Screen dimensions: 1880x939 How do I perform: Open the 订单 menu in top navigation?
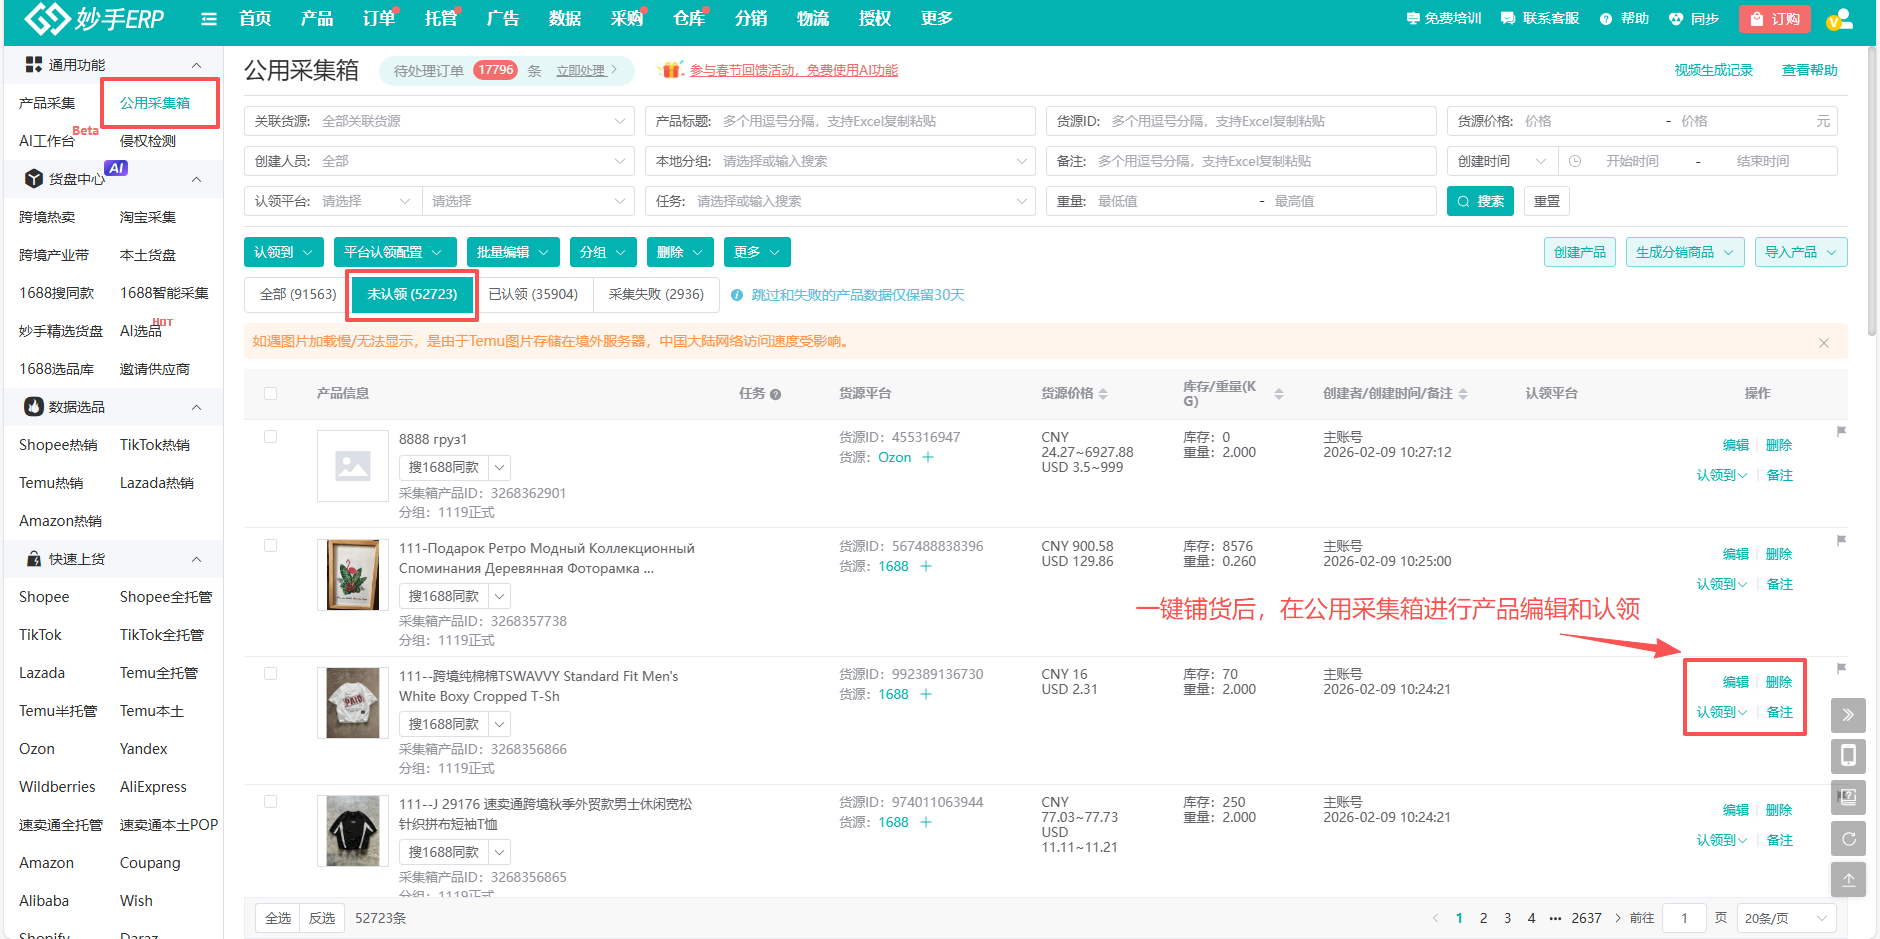(378, 19)
